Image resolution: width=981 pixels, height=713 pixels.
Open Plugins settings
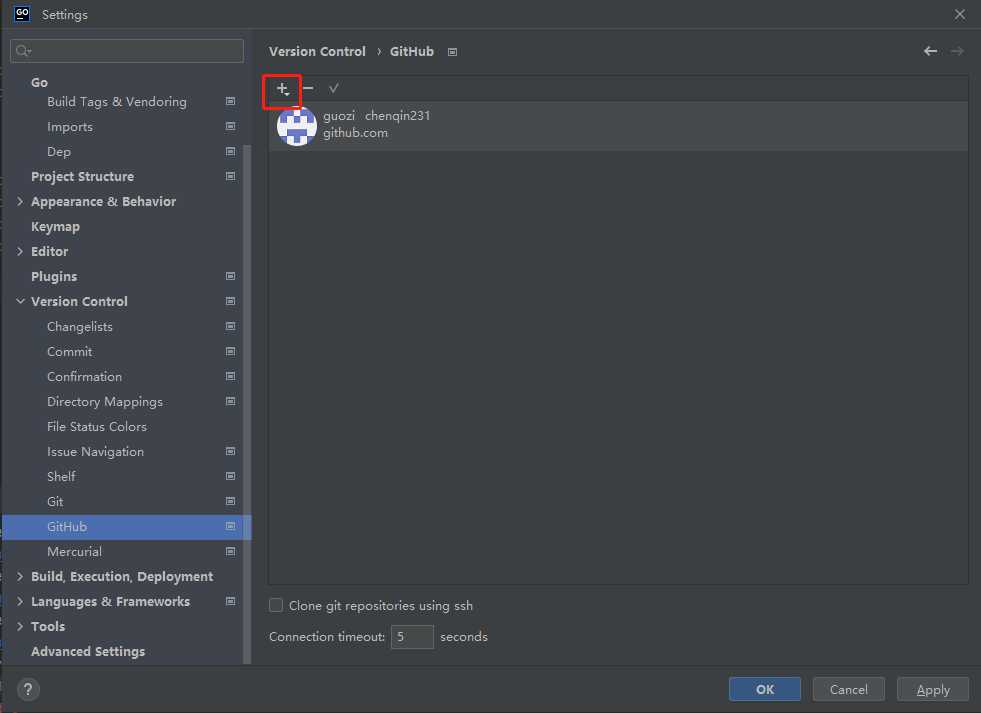[54, 276]
